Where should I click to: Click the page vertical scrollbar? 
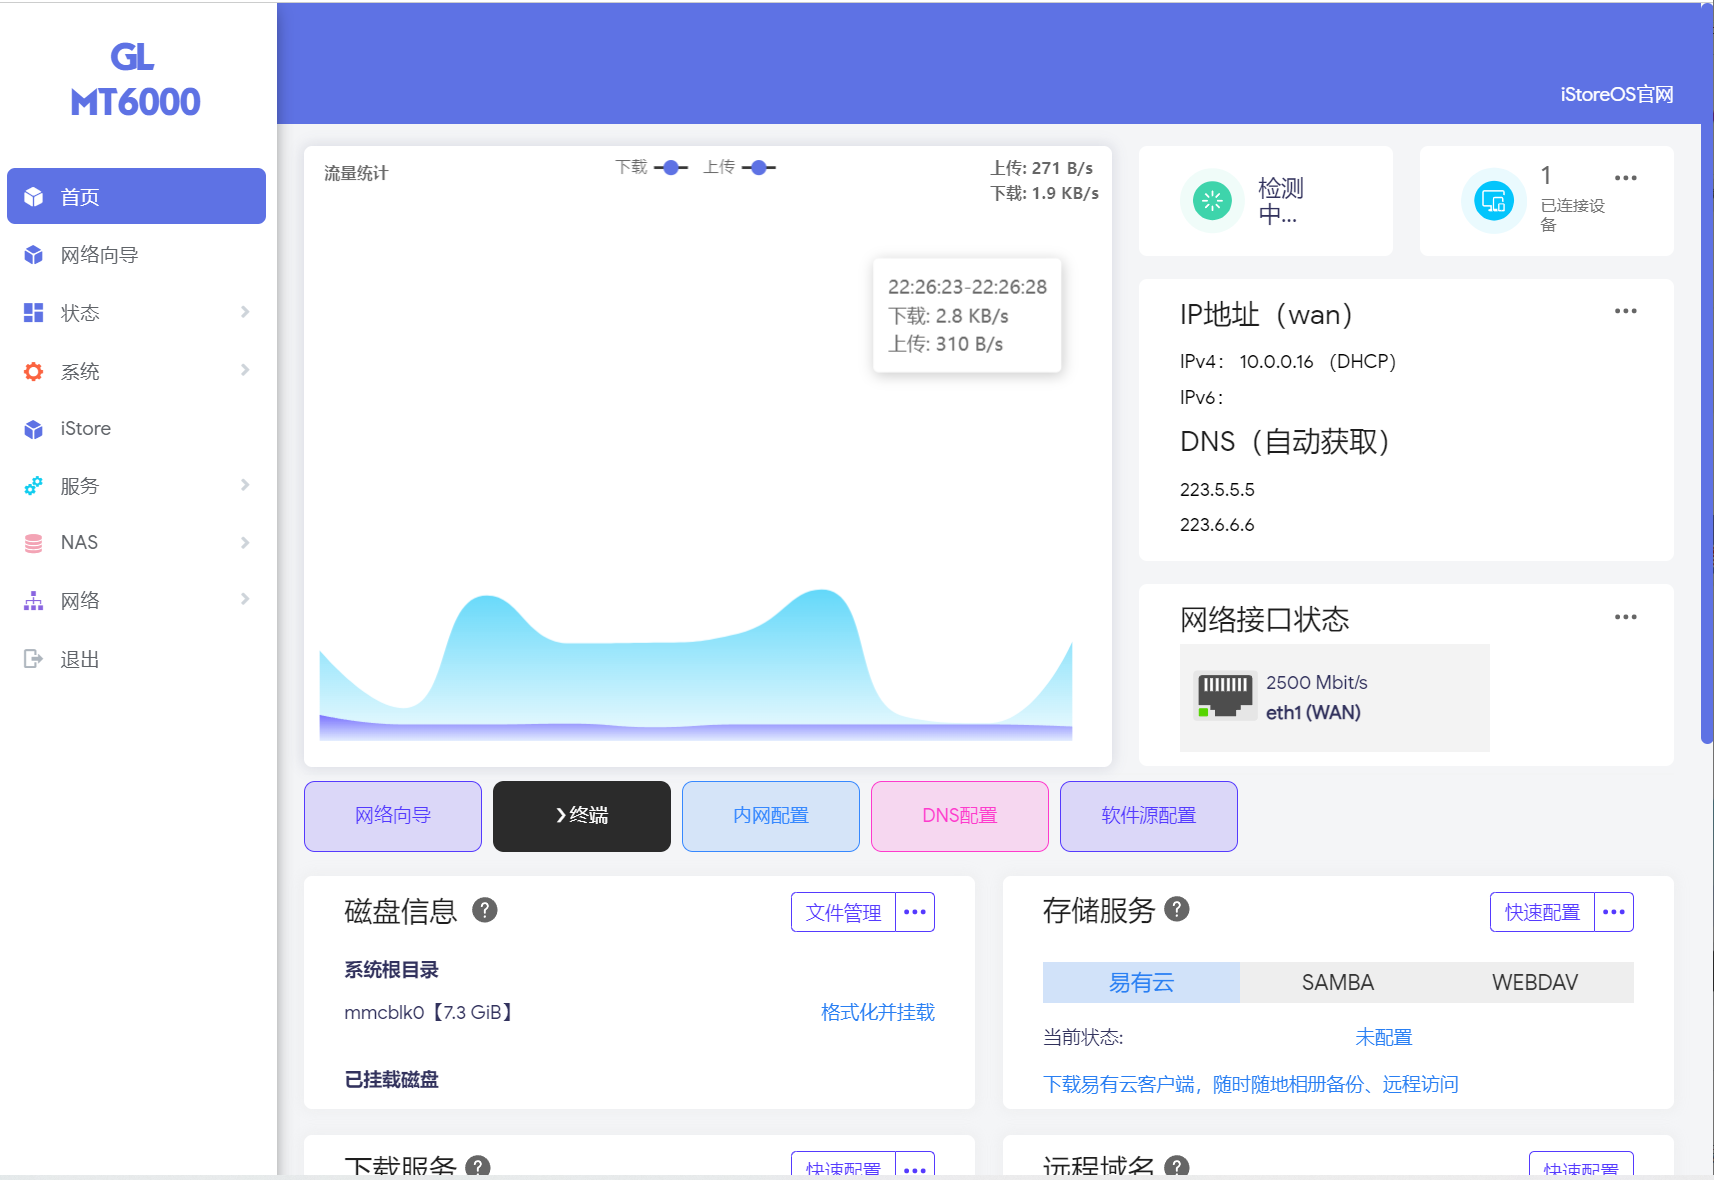click(x=1706, y=400)
